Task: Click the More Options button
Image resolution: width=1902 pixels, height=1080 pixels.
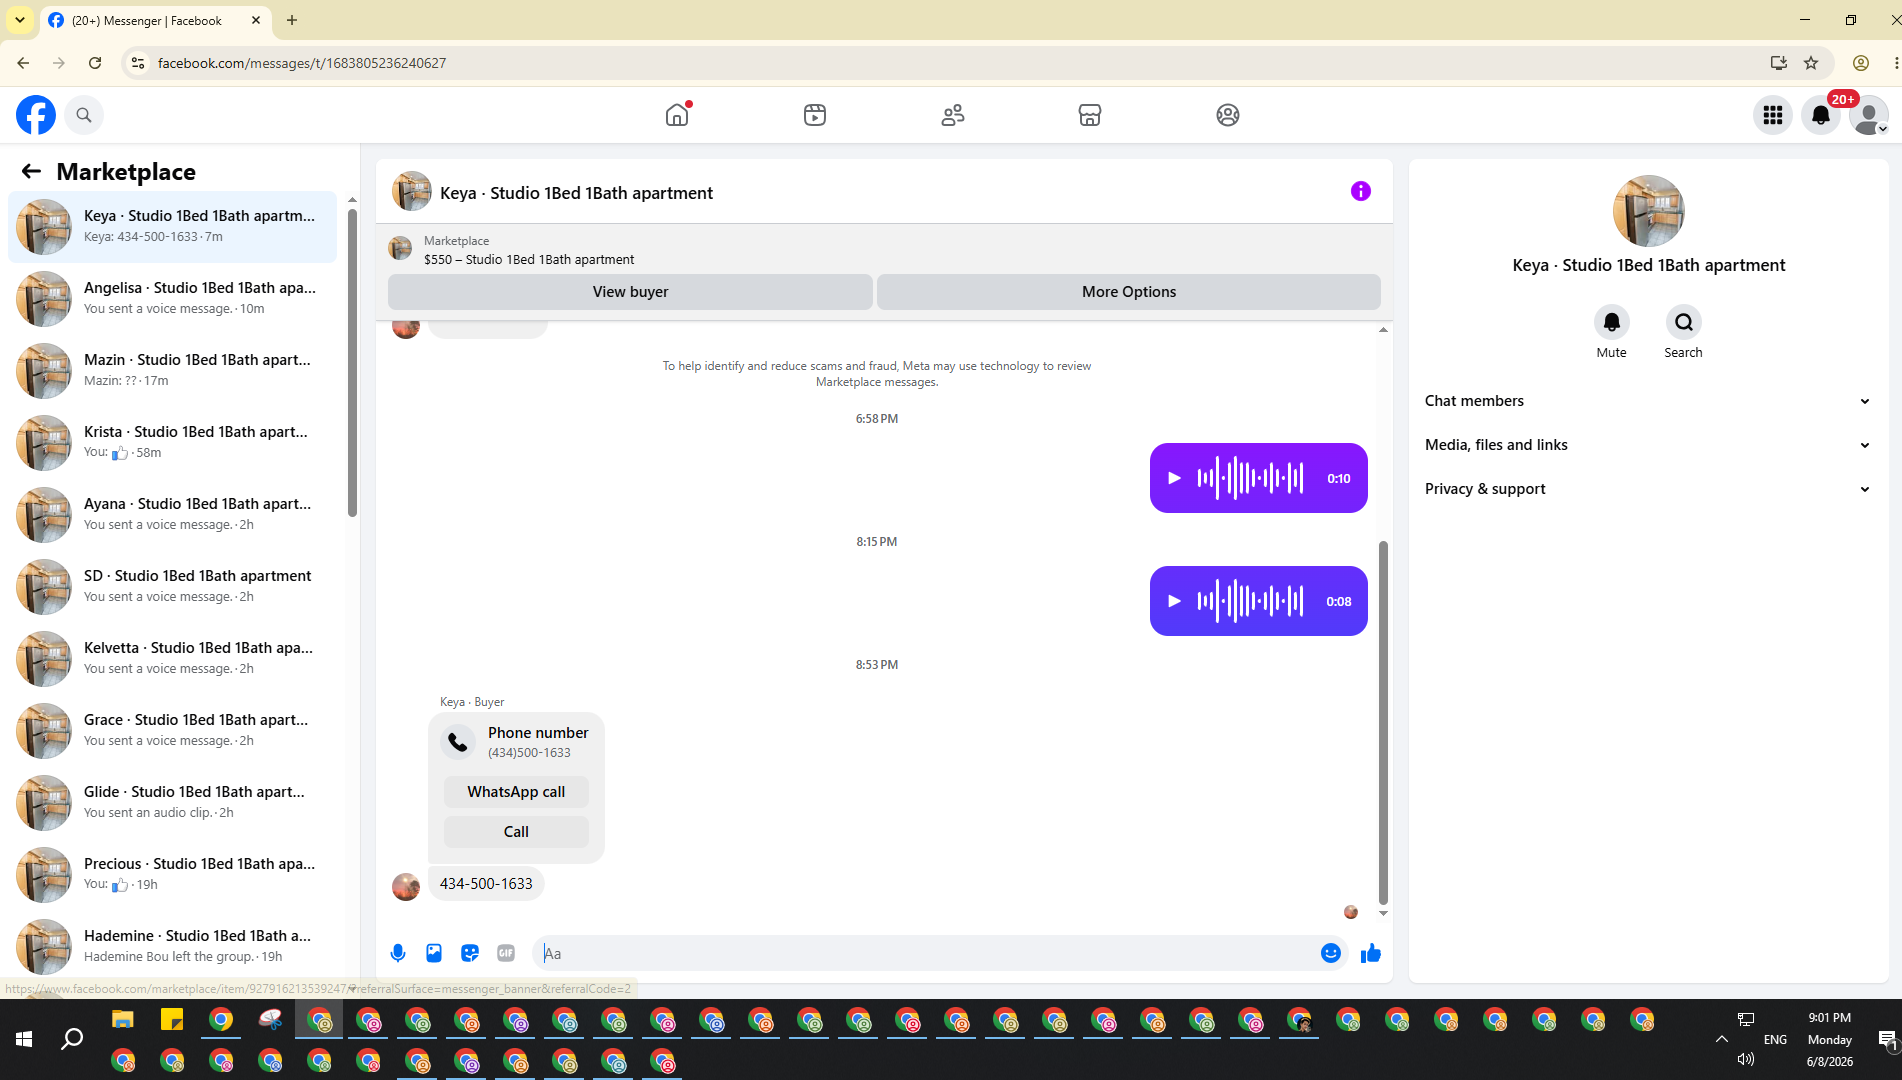Action: coord(1129,292)
